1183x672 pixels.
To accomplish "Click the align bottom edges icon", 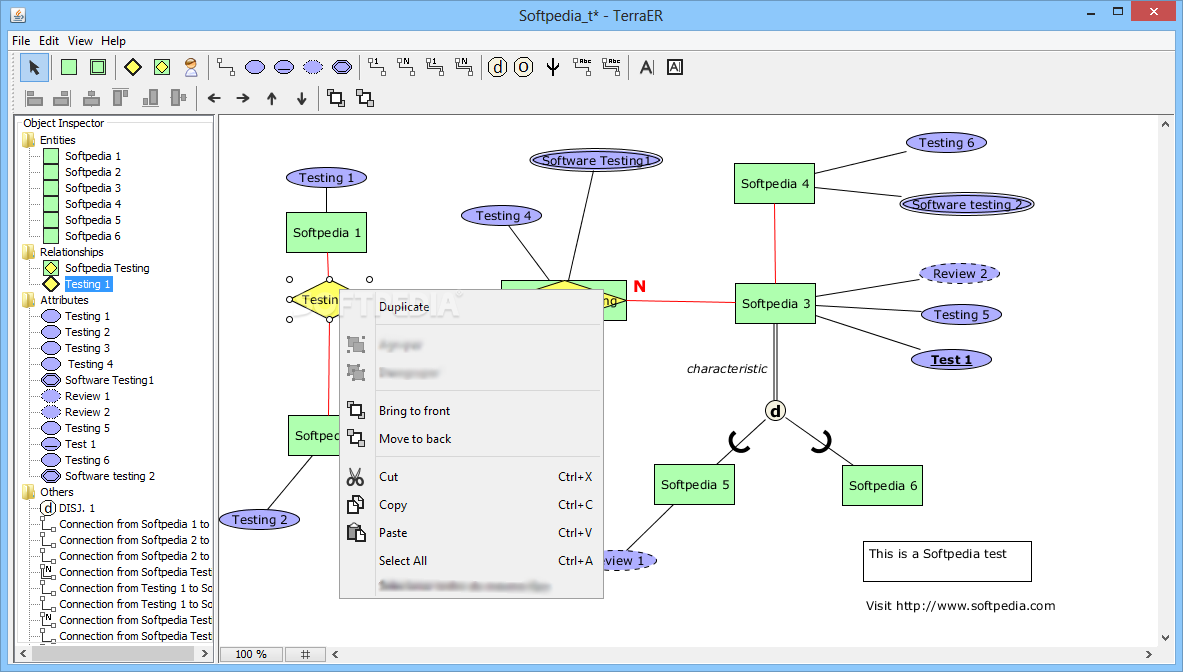I will pyautogui.click(x=150, y=98).
